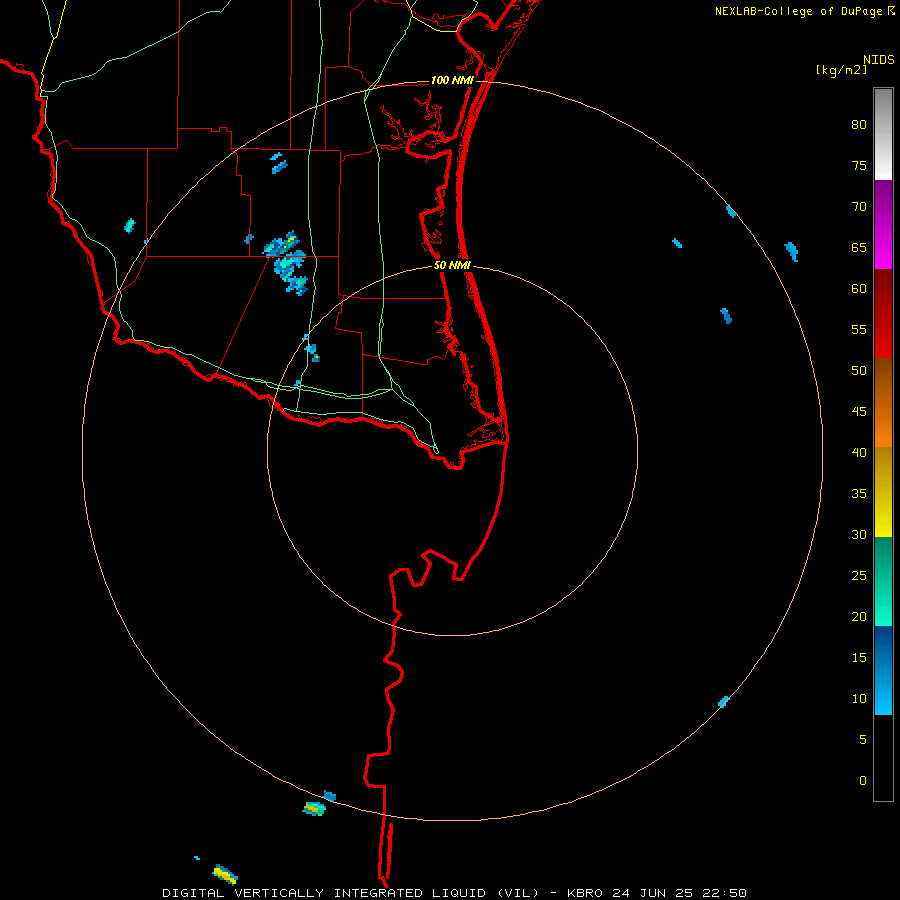
Task: Click the scale value 10
Action: 859,699
